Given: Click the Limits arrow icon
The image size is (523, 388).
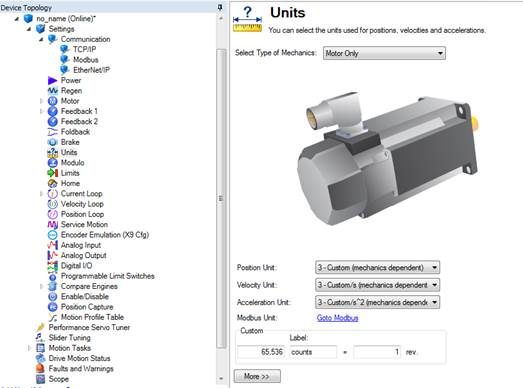Looking at the screenshot, I should click(x=52, y=173).
